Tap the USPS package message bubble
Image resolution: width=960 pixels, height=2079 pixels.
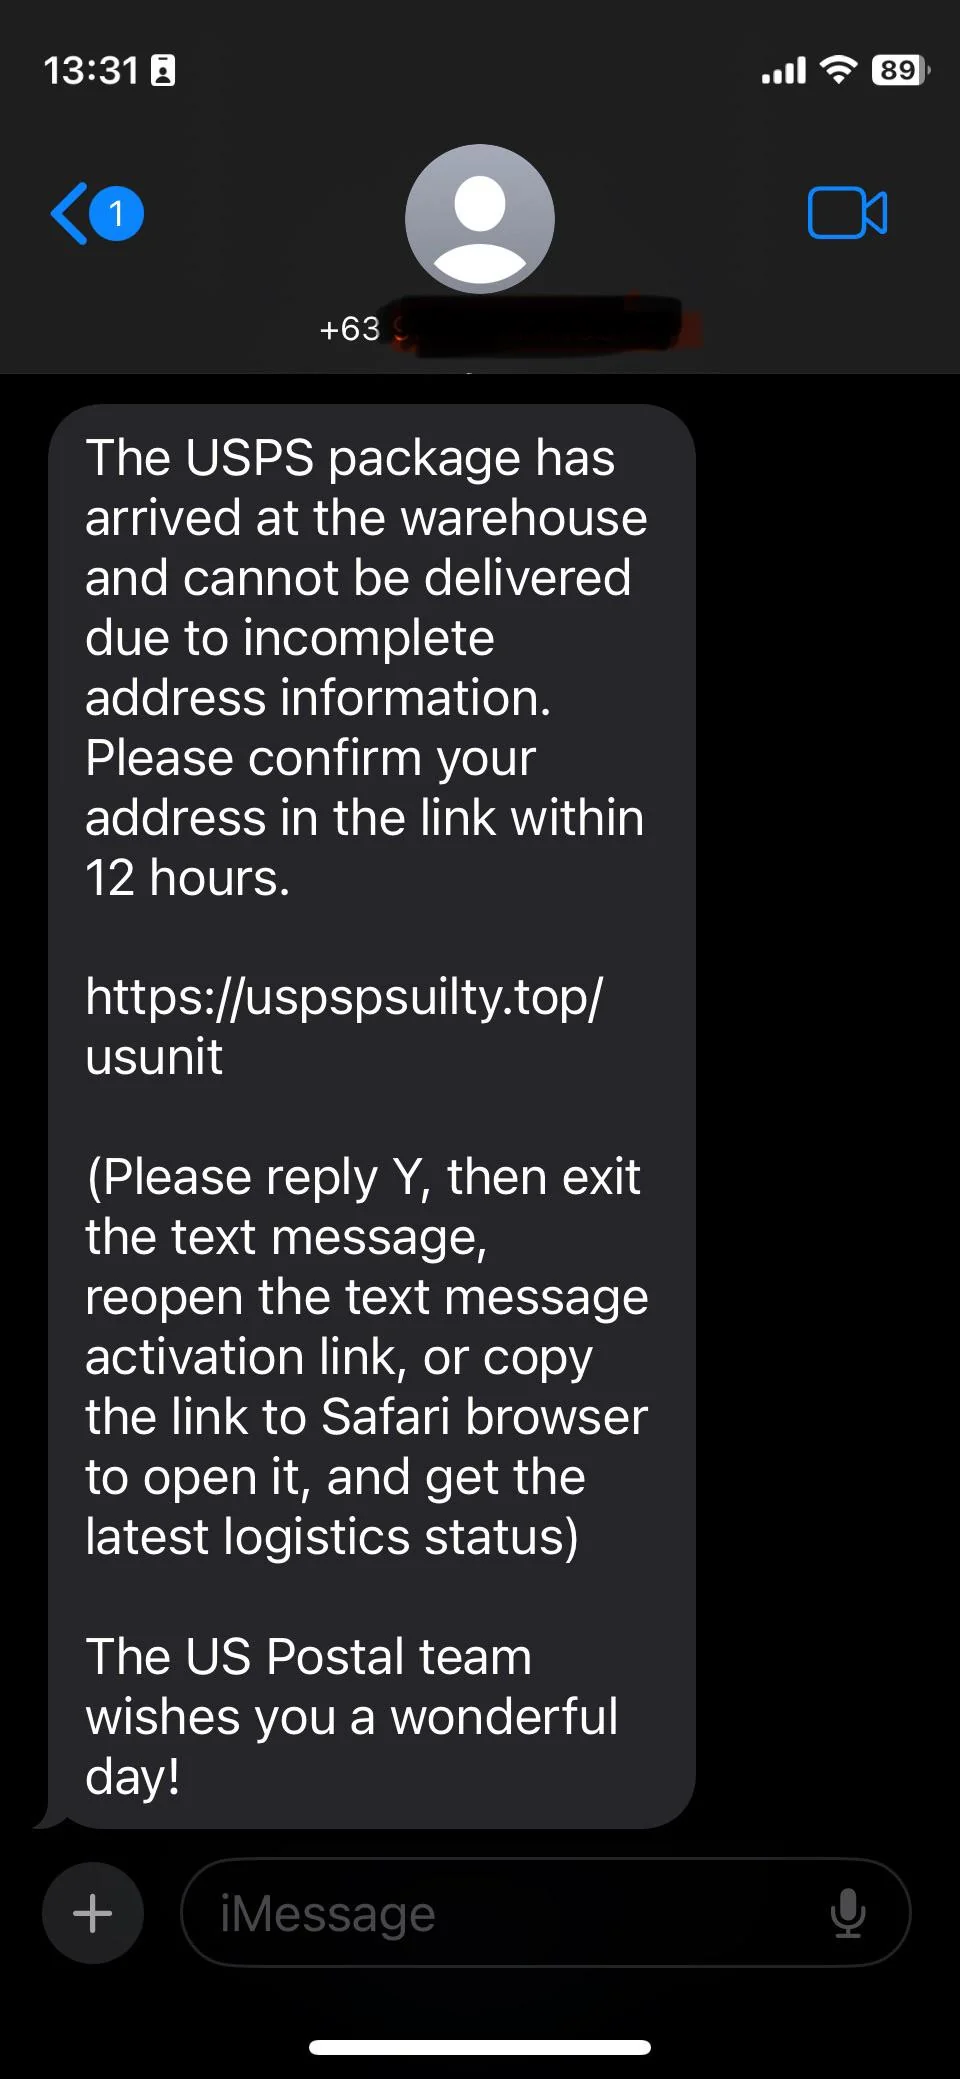[x=371, y=1116]
